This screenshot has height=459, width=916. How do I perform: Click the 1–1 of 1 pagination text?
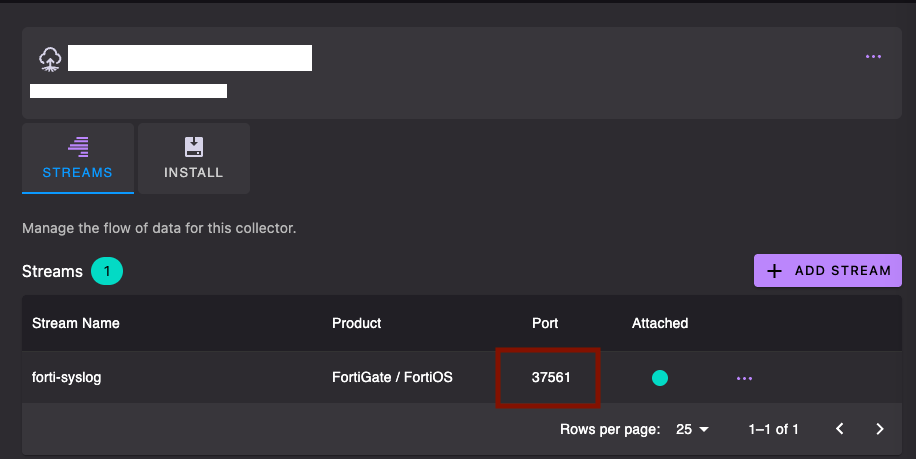[x=773, y=429]
